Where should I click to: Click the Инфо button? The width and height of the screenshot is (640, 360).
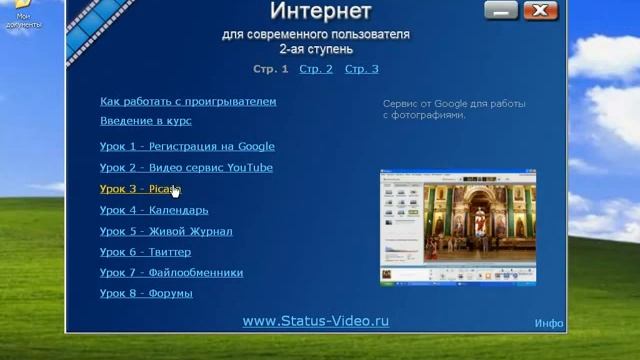(x=549, y=323)
